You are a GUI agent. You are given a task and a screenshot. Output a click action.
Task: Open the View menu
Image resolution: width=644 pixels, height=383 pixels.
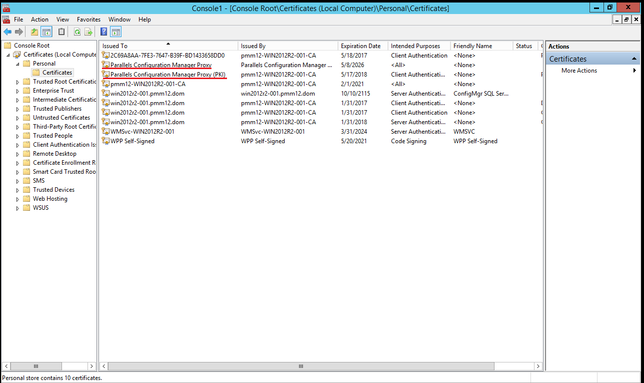click(62, 19)
